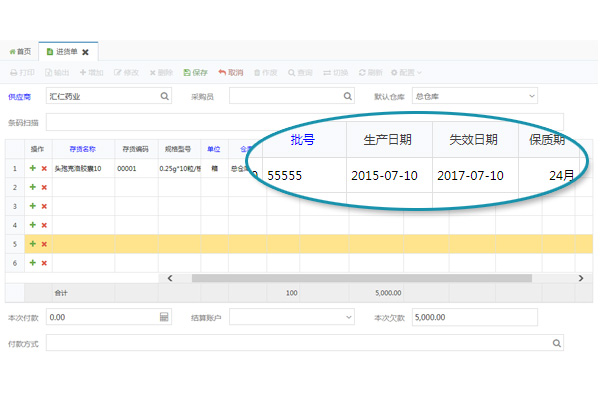Click the 单位 column header

[214, 149]
